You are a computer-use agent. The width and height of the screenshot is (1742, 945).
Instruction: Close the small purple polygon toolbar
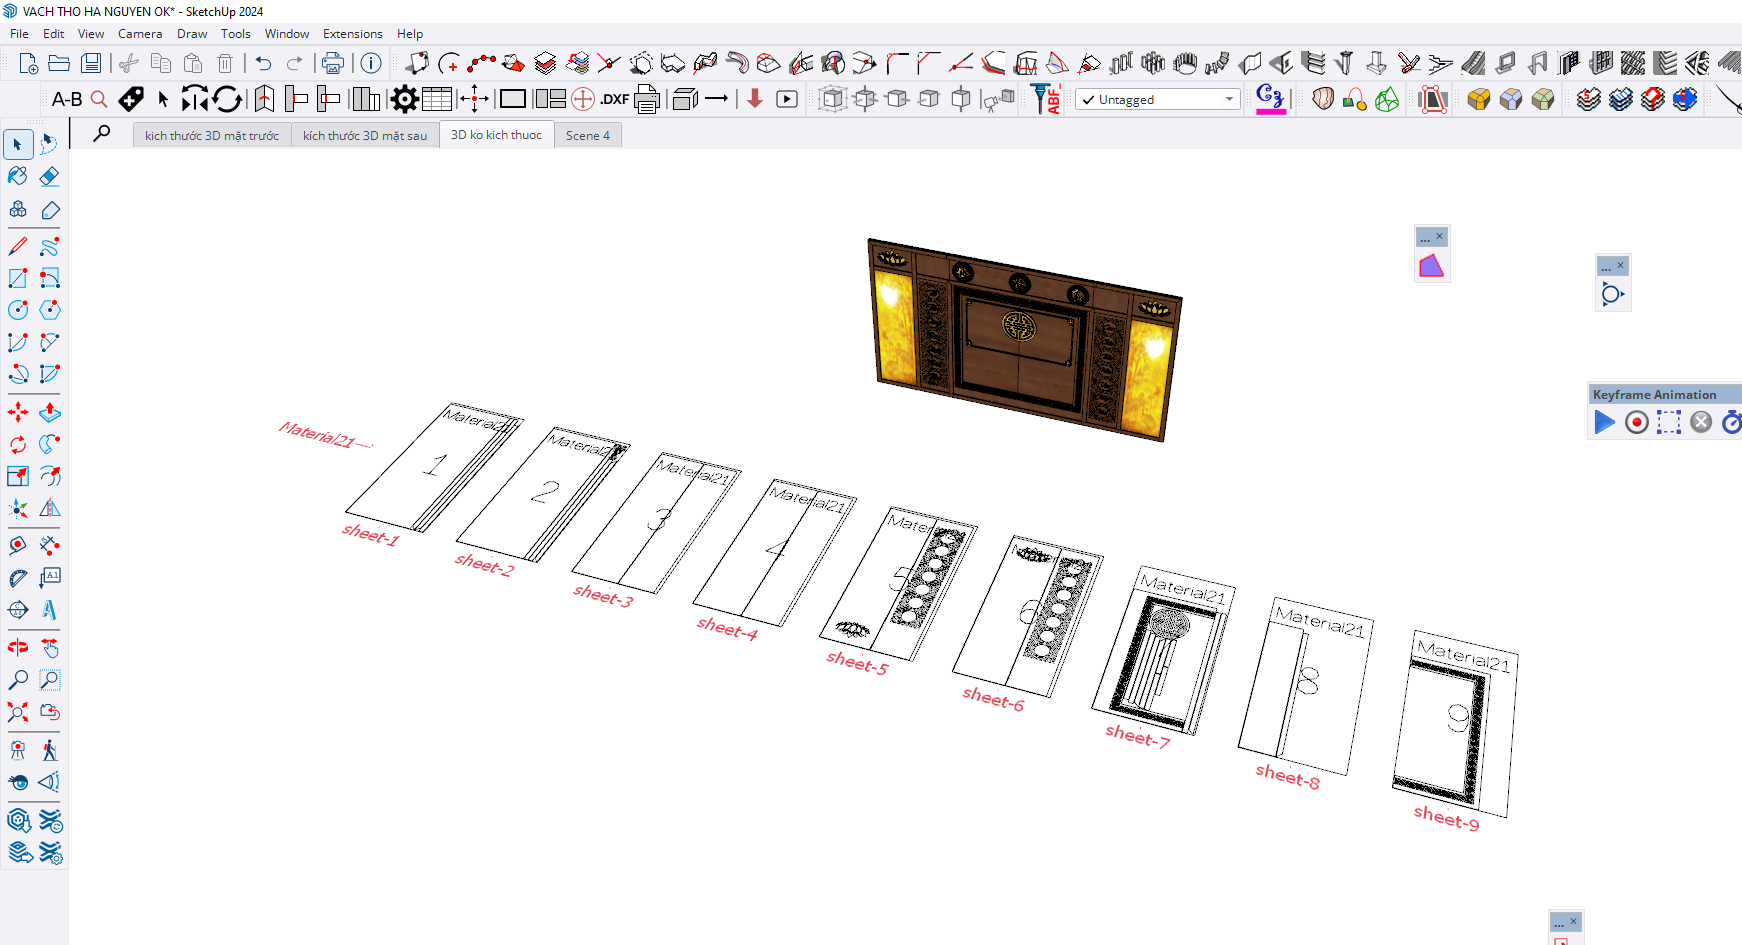point(1439,237)
